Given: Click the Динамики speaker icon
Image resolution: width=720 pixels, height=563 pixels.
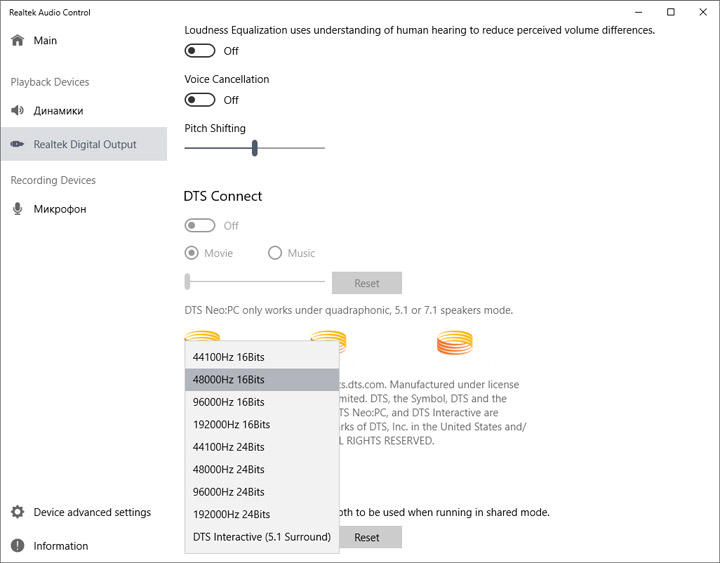Looking at the screenshot, I should pyautogui.click(x=17, y=111).
